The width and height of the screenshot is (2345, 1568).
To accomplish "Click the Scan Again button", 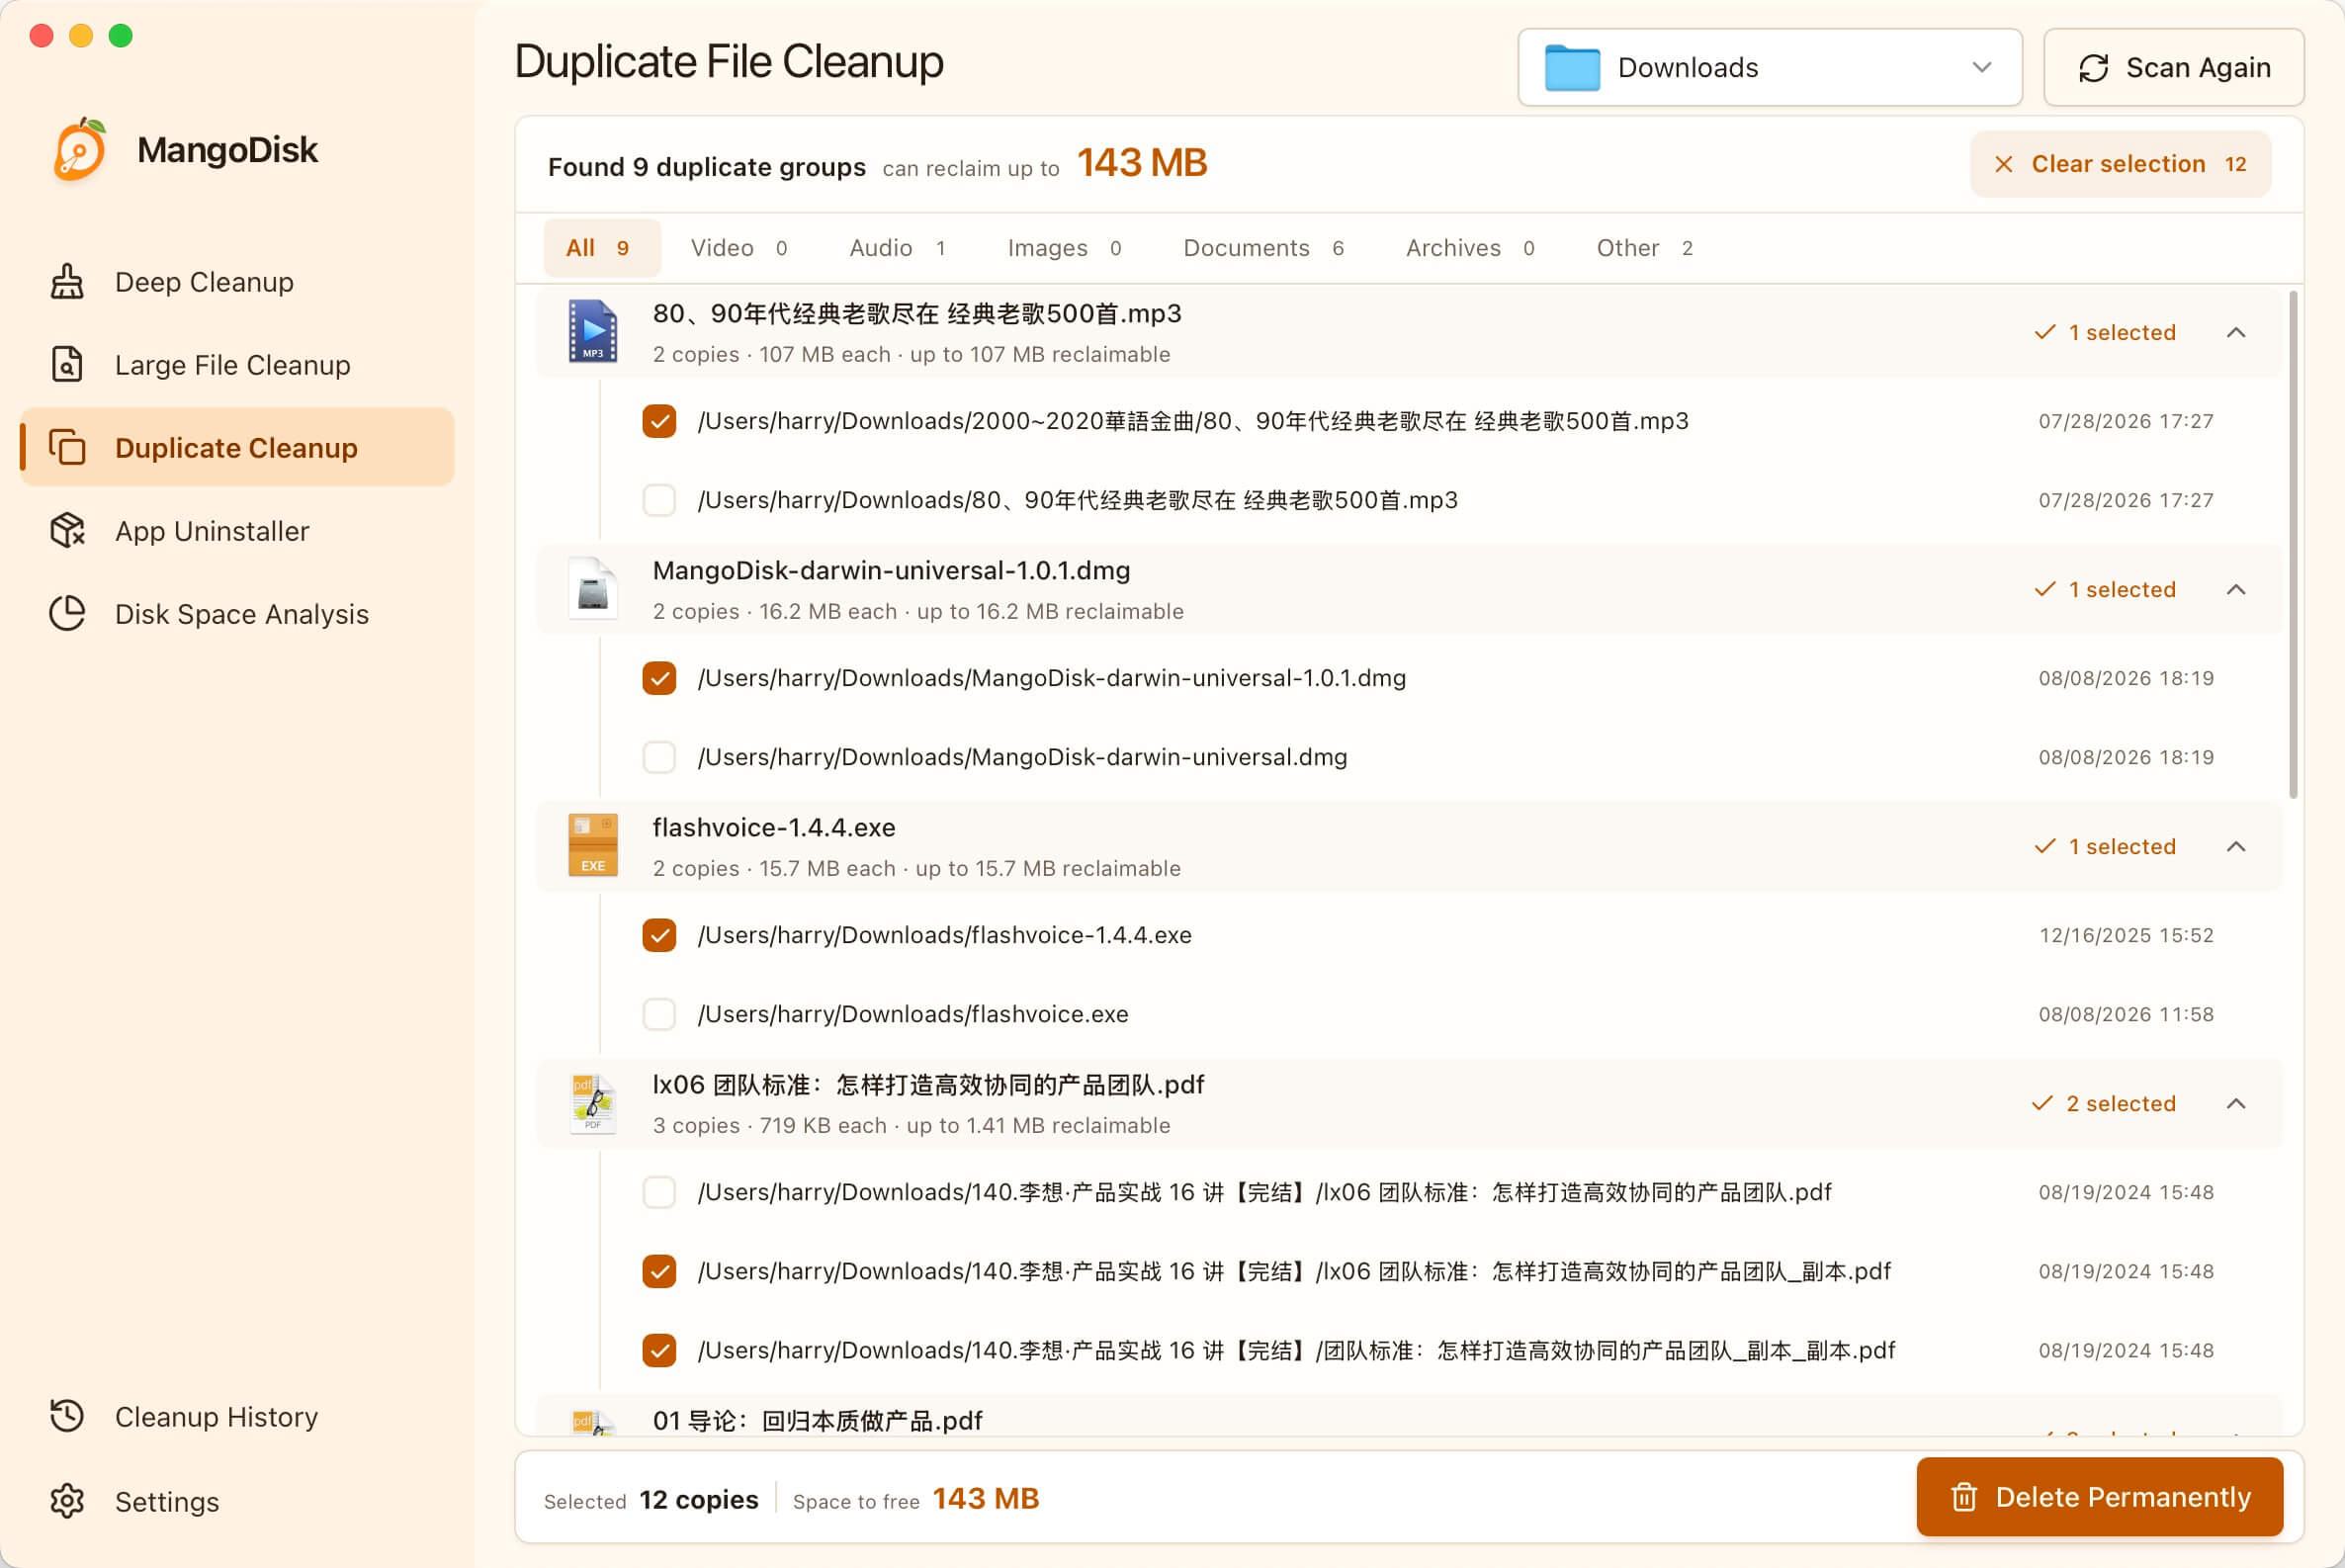I will click(2174, 67).
